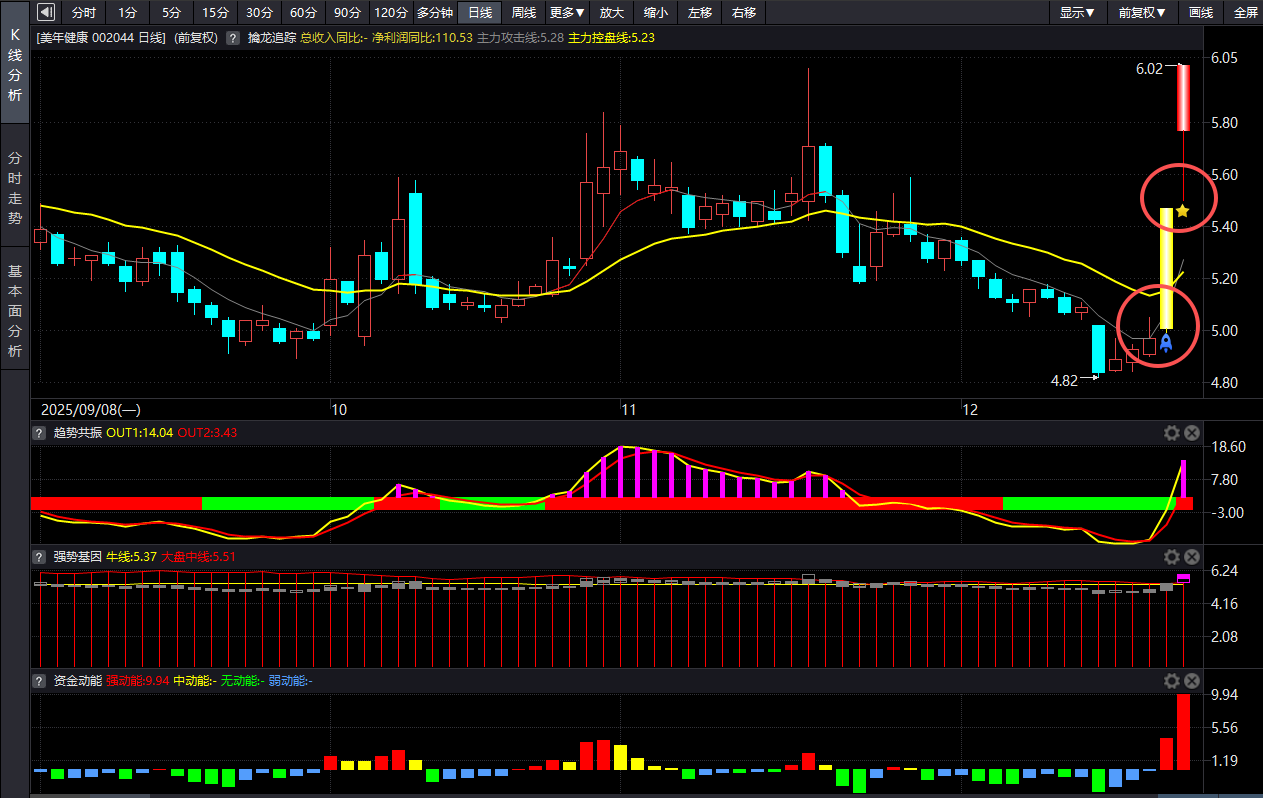This screenshot has height=798, width=1263.
Task: Click the 资金动能 indicator name
Action: [x=78, y=681]
